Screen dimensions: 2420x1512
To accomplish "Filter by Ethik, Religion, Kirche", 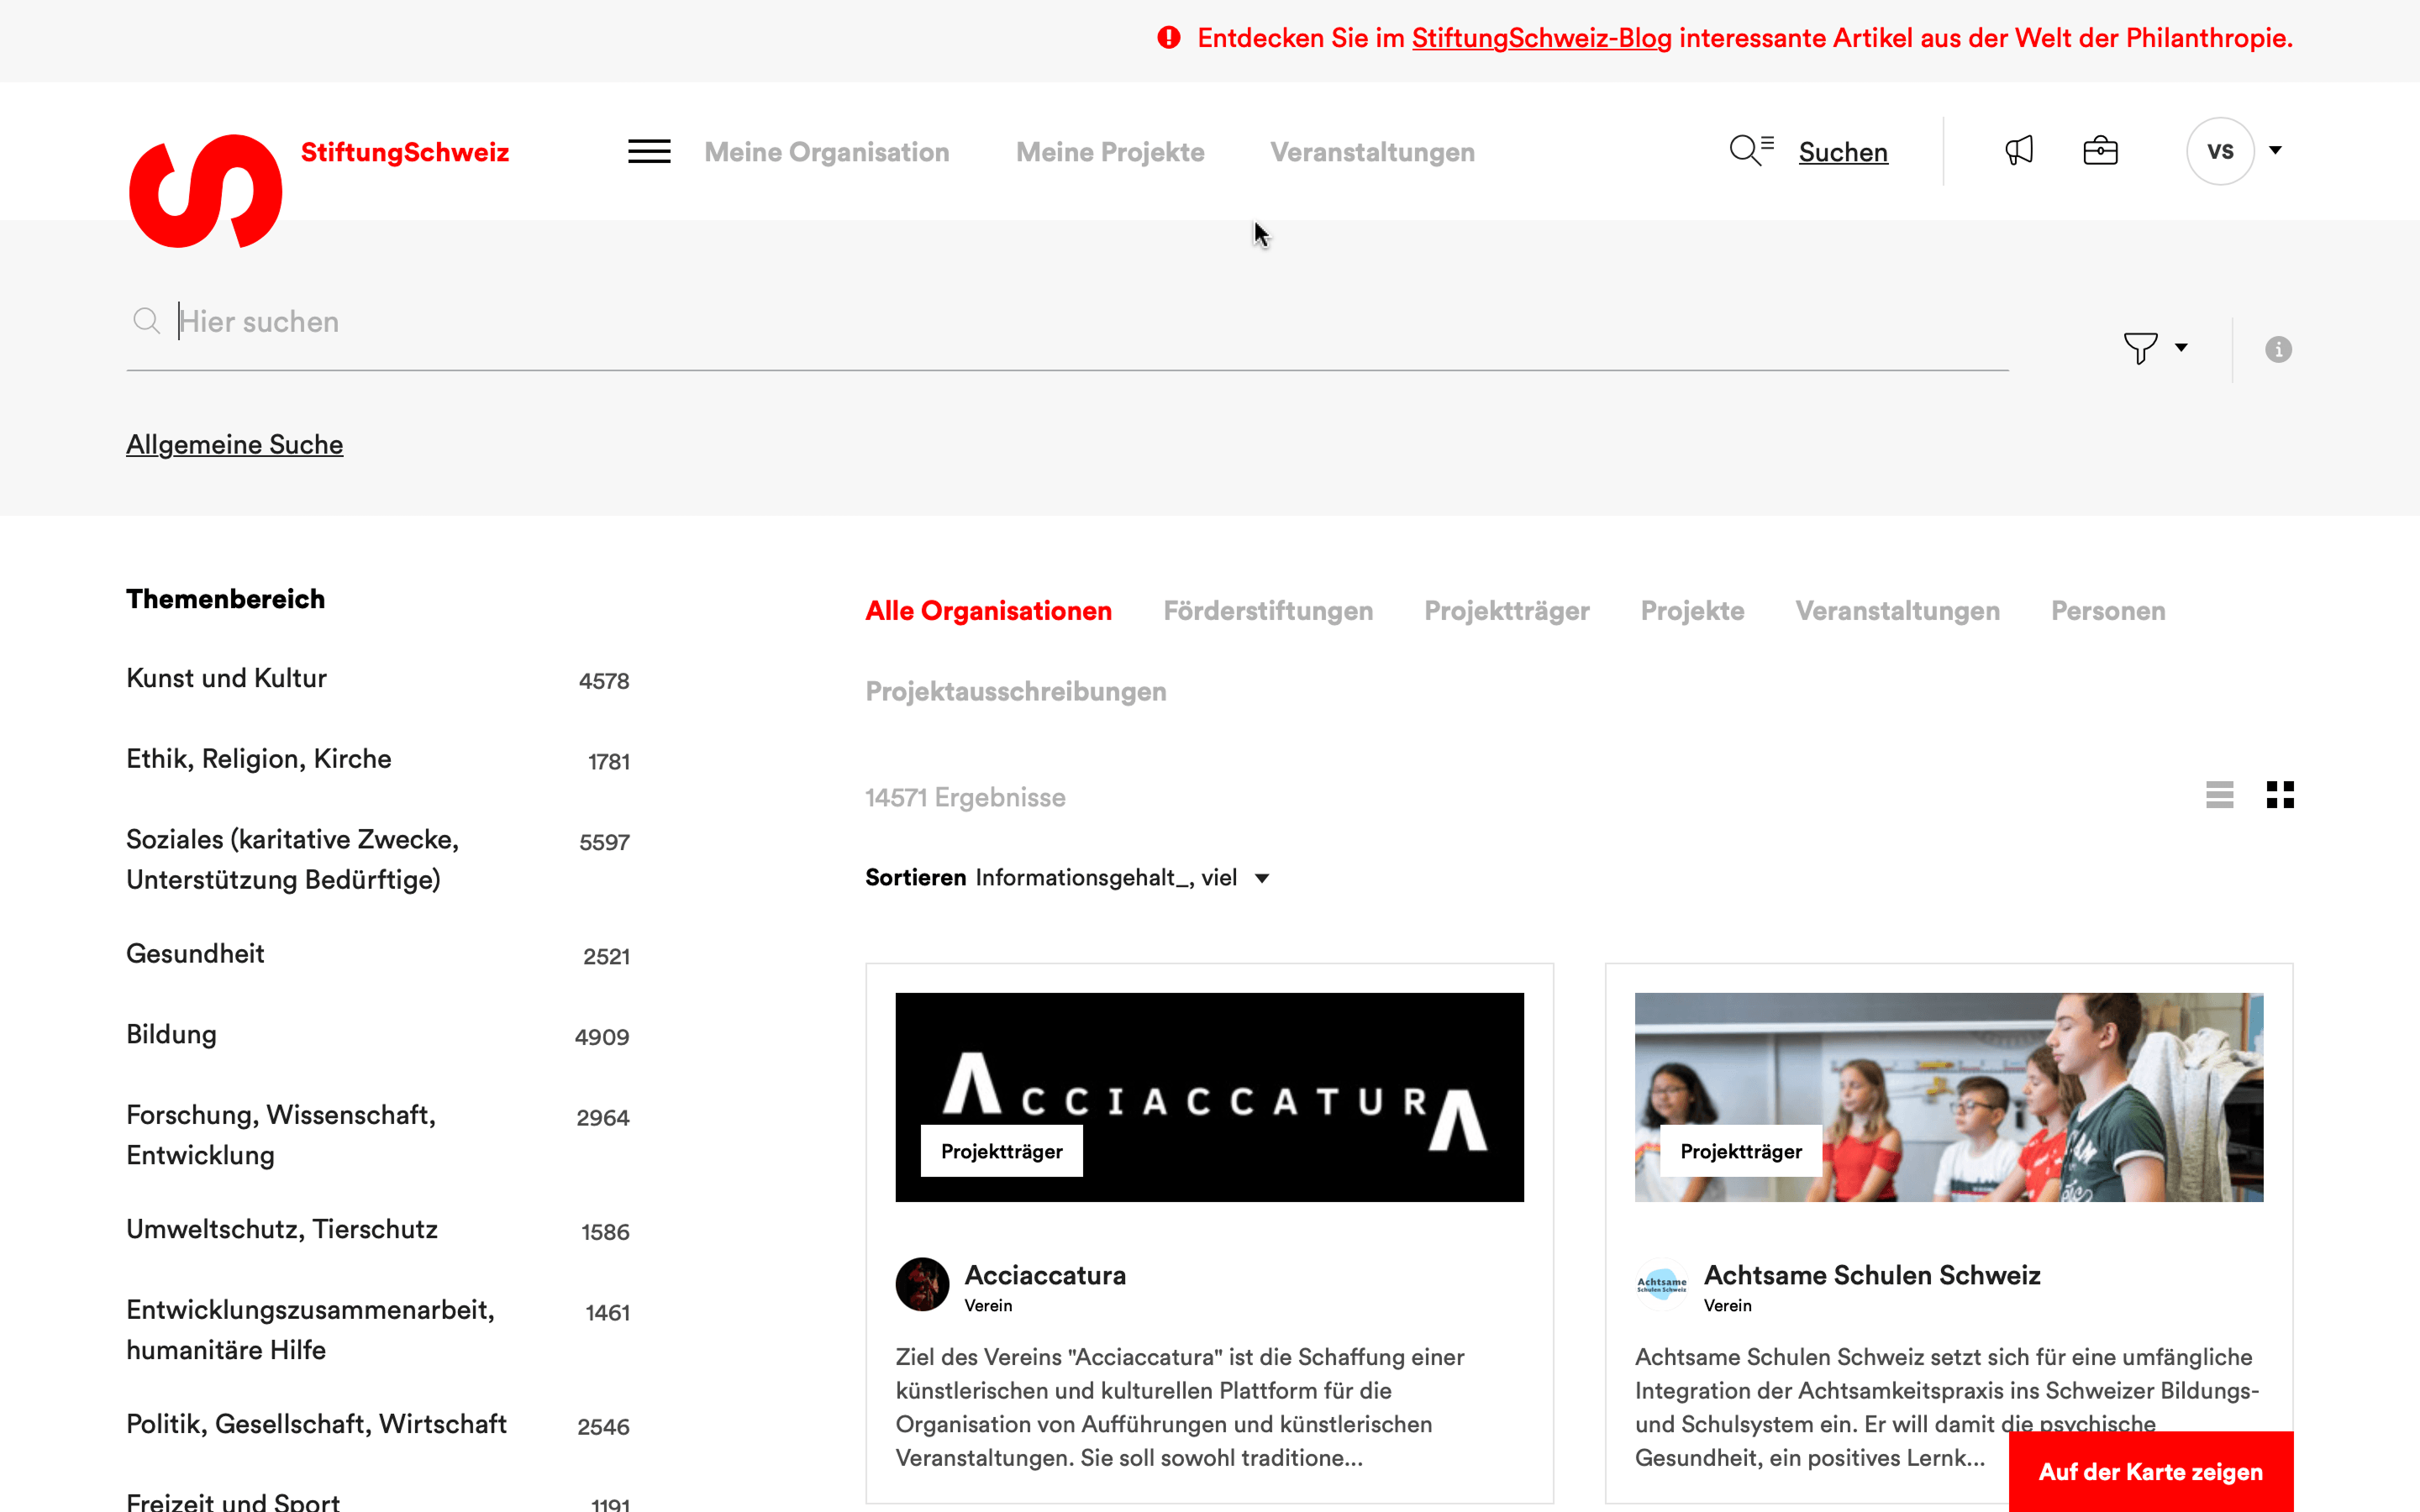I will (259, 759).
